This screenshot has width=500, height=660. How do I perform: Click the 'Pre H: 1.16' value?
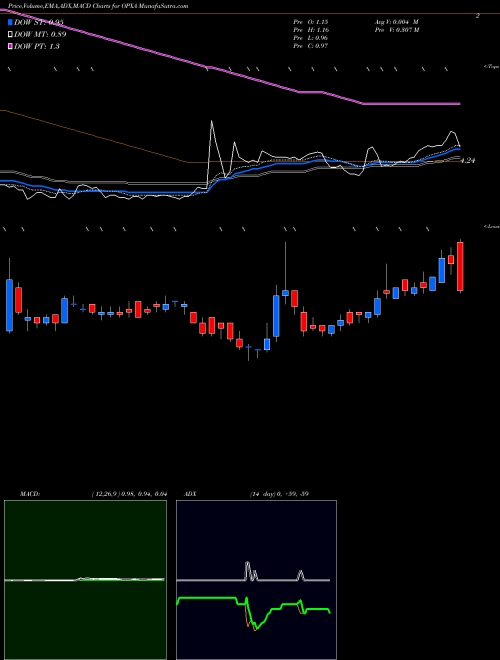click(x=311, y=30)
